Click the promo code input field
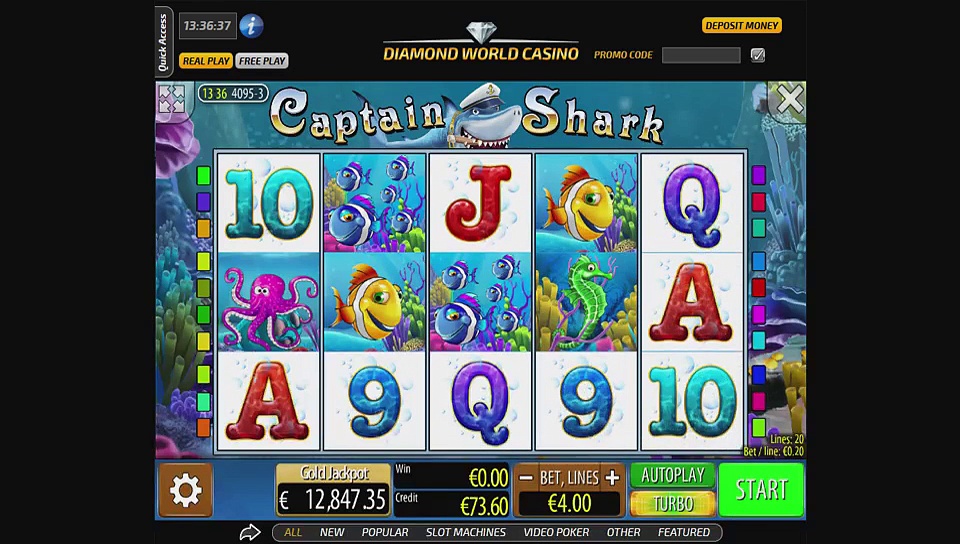960x544 pixels. pyautogui.click(x=701, y=55)
